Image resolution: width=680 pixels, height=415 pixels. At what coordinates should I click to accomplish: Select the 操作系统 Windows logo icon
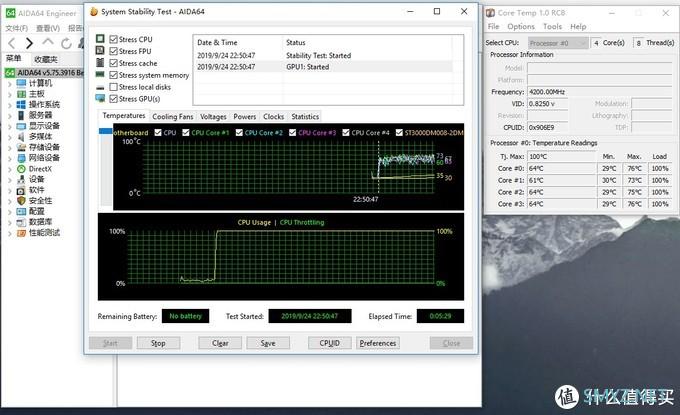21,105
